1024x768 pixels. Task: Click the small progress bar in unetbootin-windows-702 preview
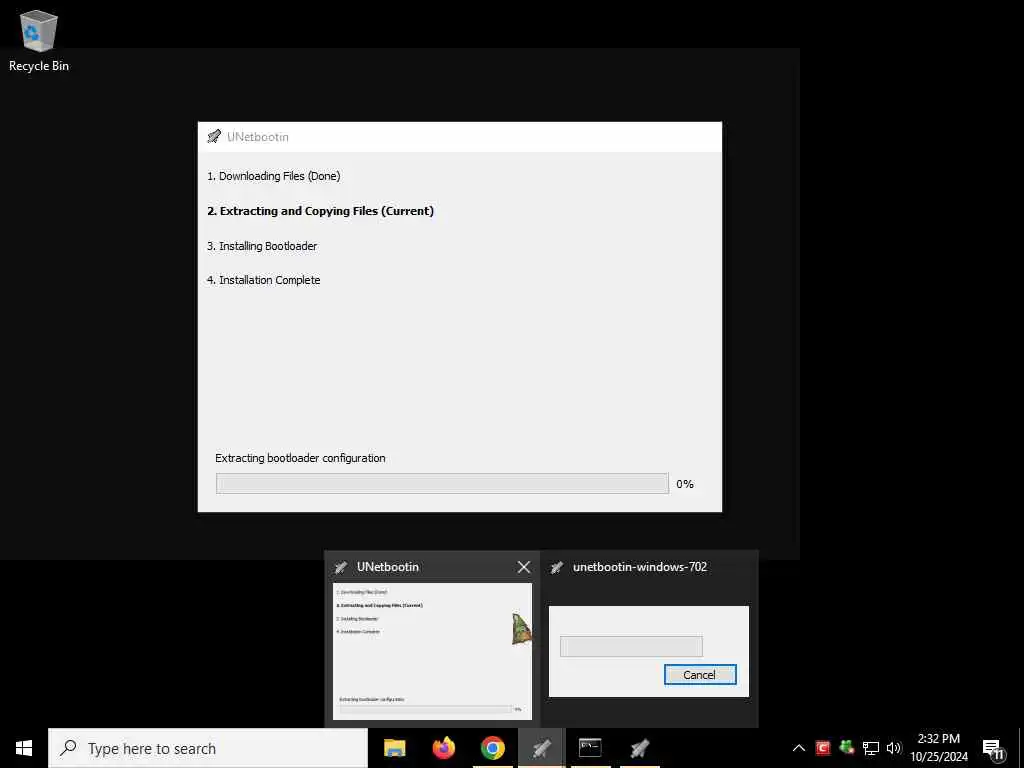(632, 647)
